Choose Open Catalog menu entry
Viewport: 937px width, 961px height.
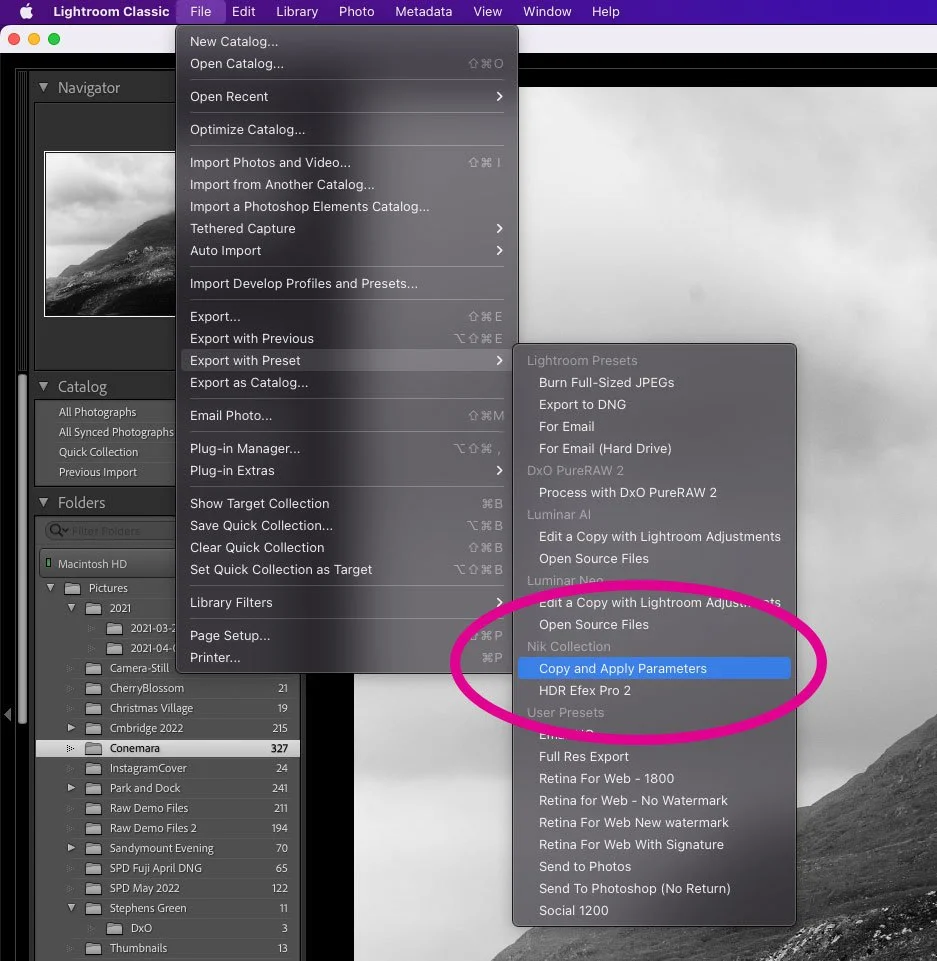pos(346,64)
